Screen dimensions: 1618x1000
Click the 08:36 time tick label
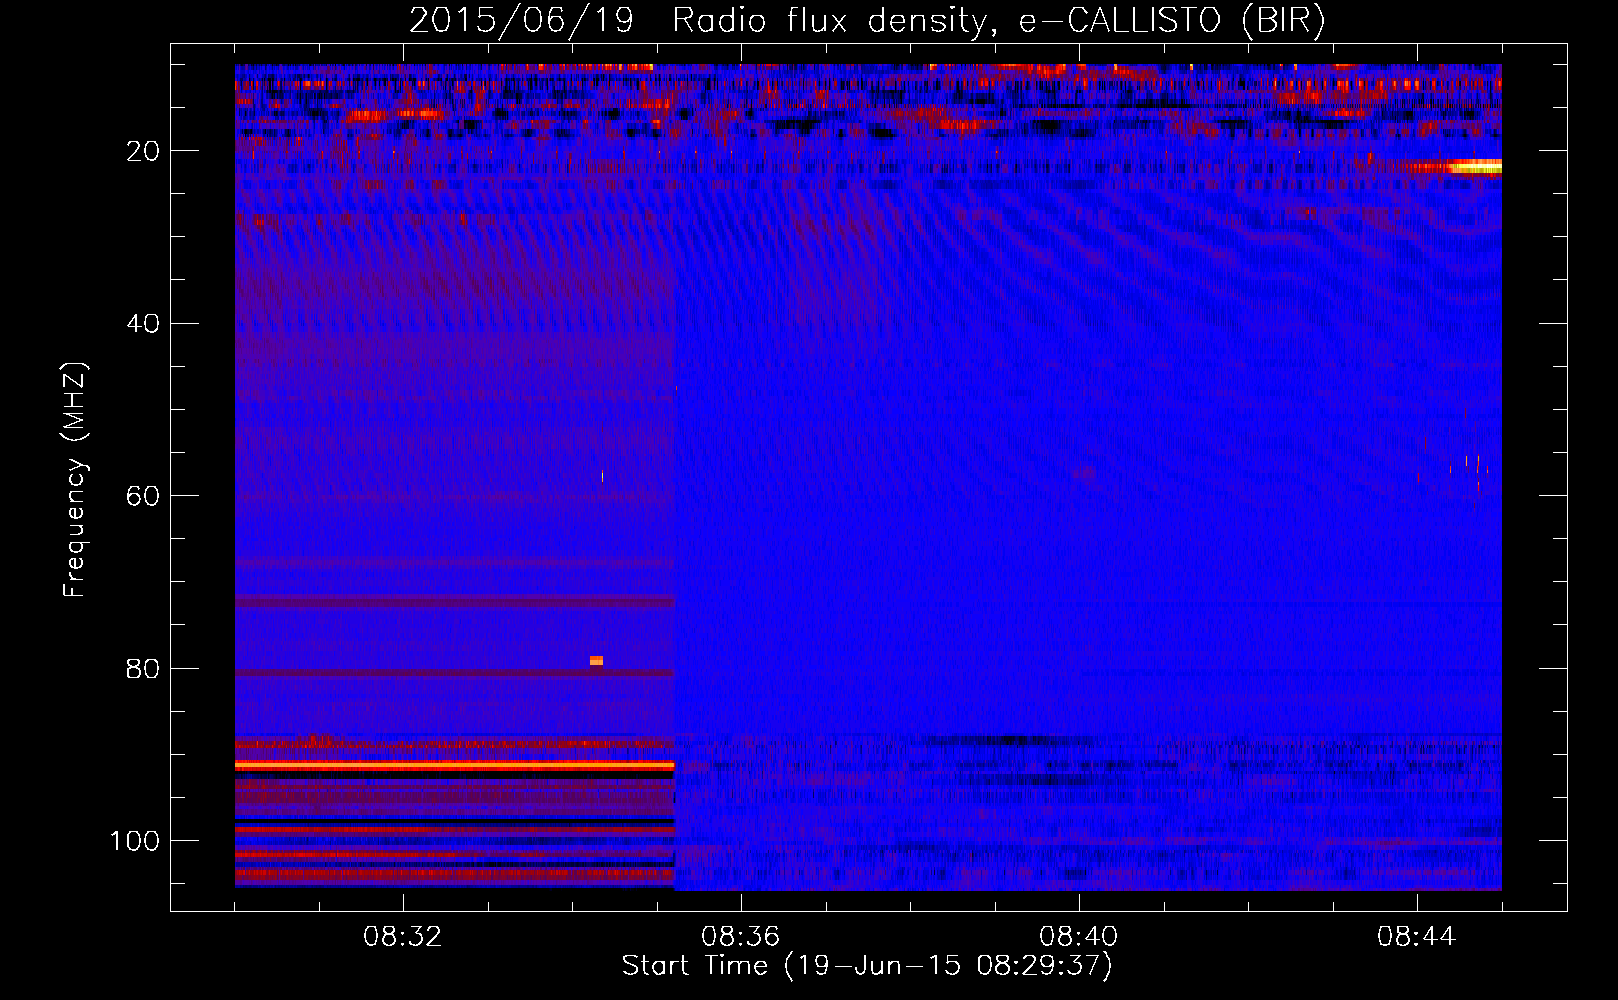point(740,937)
